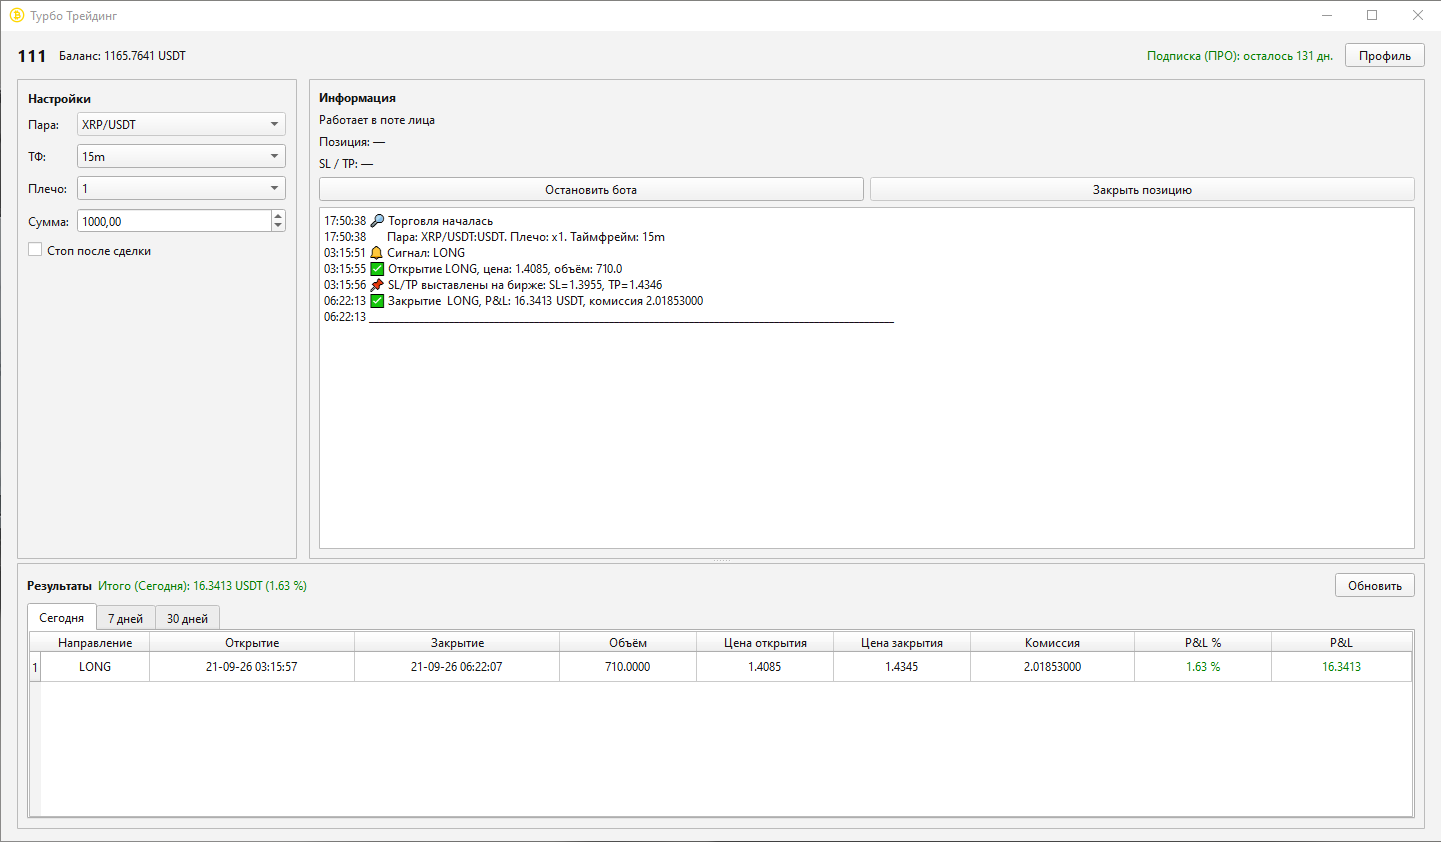Click the Итого (Сегодня) summary text
Image resolution: width=1441 pixels, height=842 pixels.
(202, 586)
